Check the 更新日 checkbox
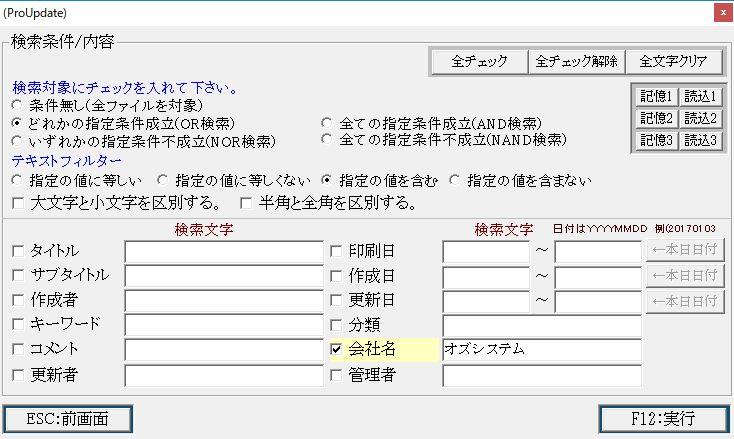The image size is (734, 439). coord(336,300)
